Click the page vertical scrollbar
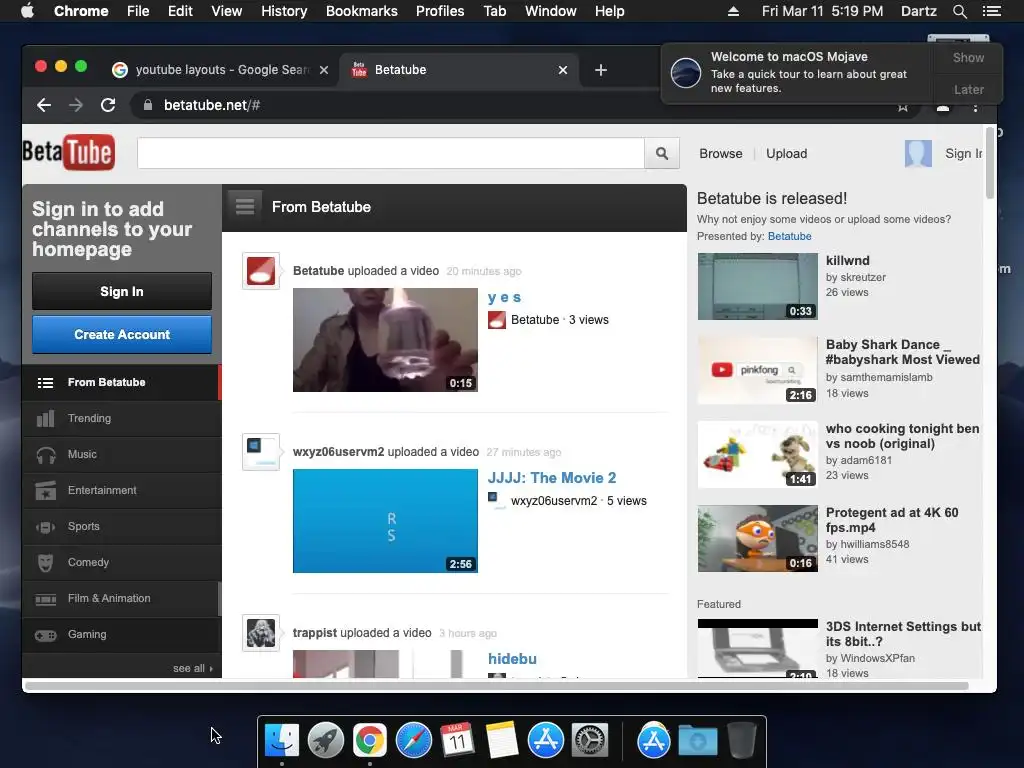 [x=990, y=163]
